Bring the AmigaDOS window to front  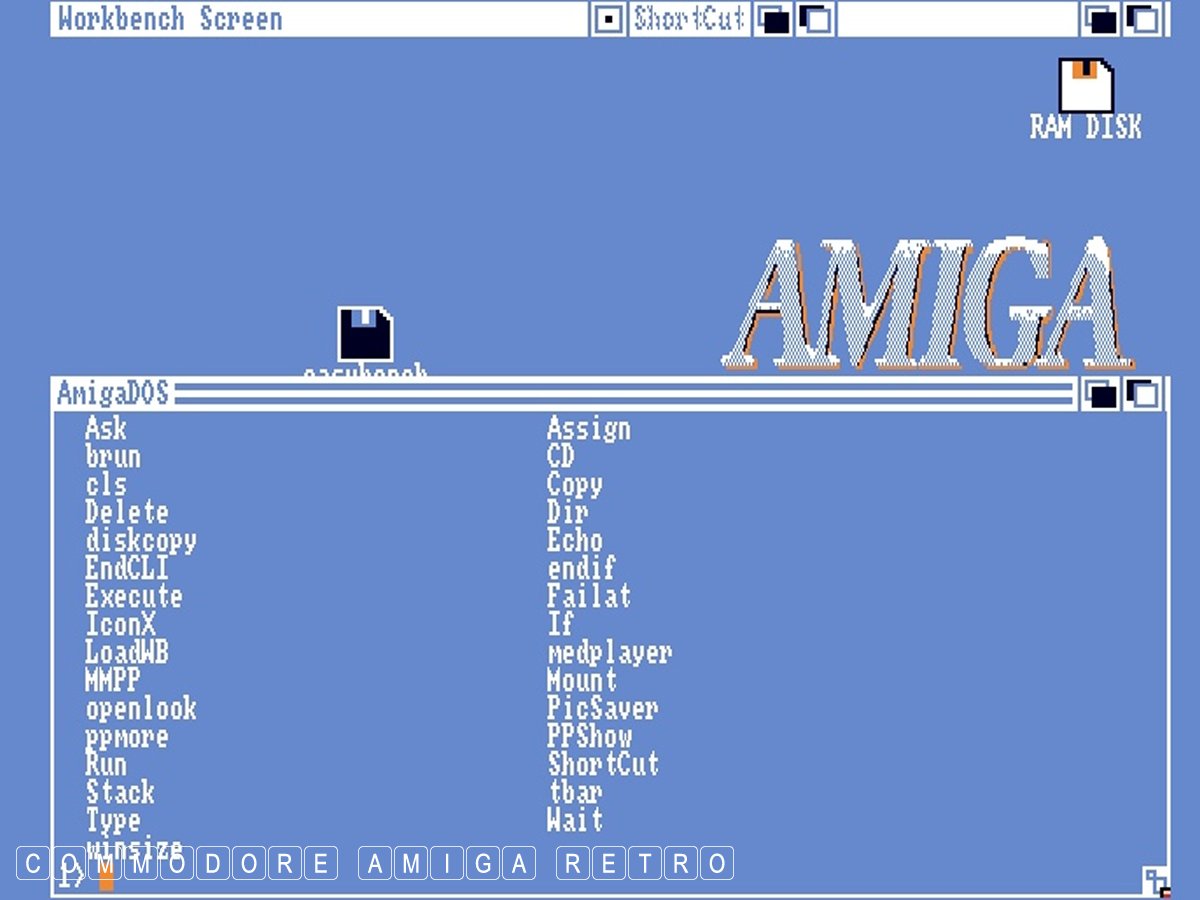[1144, 394]
